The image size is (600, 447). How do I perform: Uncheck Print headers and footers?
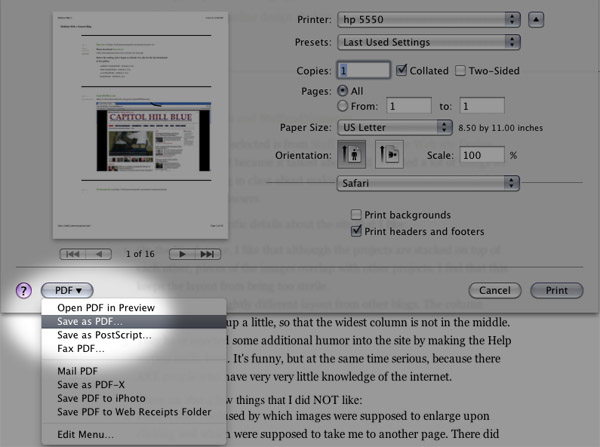356,231
